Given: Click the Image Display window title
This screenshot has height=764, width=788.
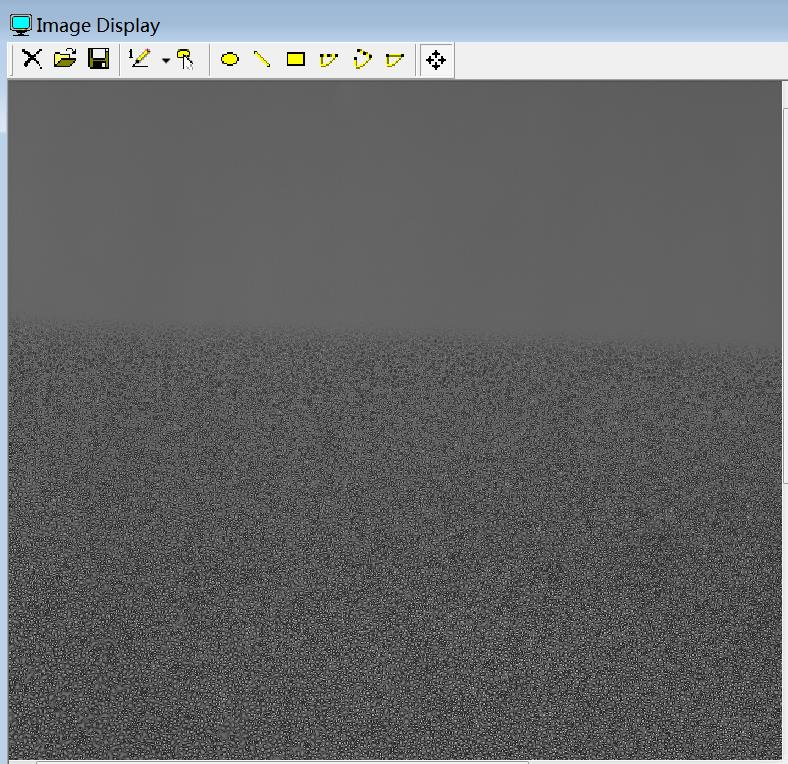Looking at the screenshot, I should [x=98, y=25].
